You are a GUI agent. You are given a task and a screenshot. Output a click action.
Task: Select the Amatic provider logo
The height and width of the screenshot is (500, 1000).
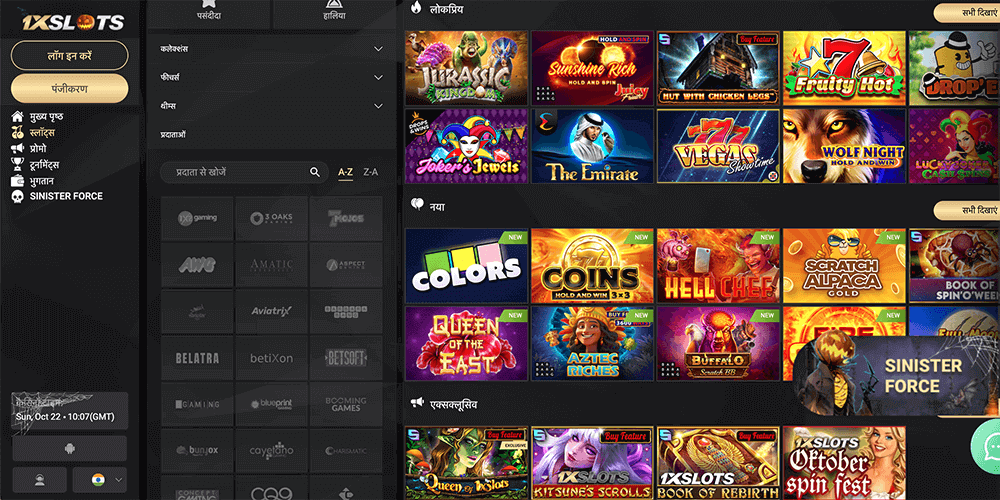coord(272,265)
